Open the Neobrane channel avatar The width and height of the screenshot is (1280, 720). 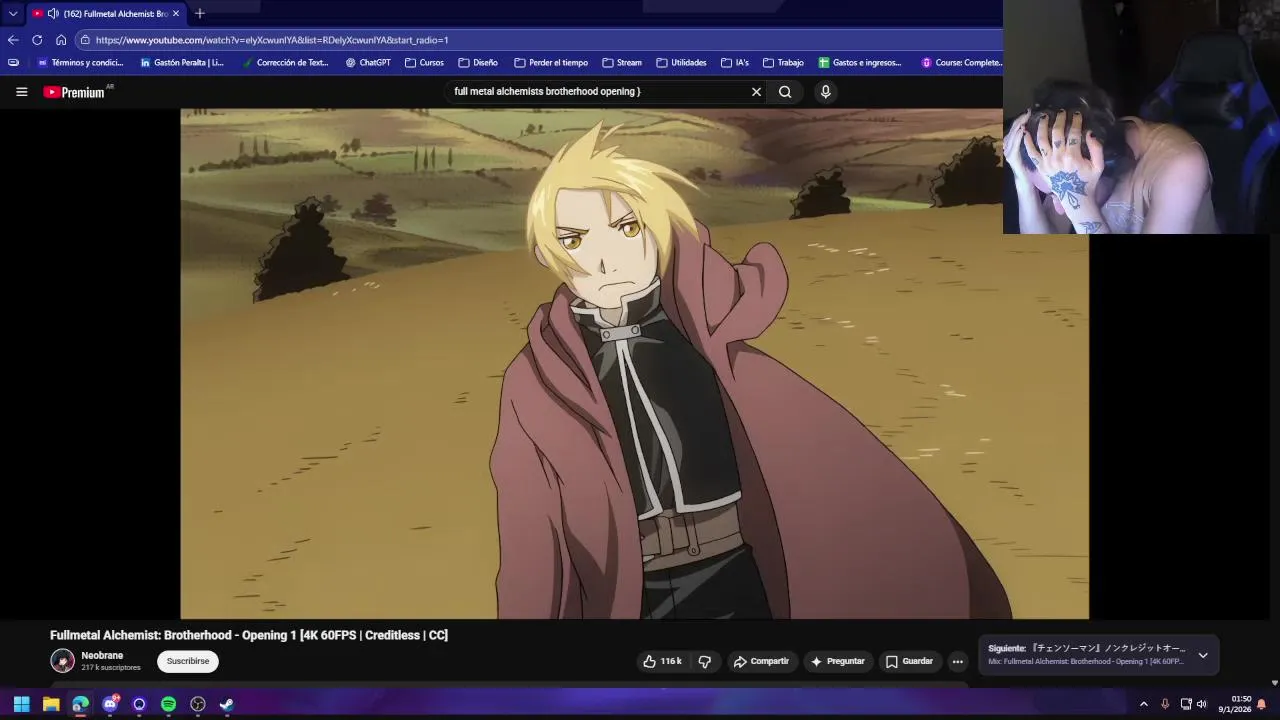[62, 661]
